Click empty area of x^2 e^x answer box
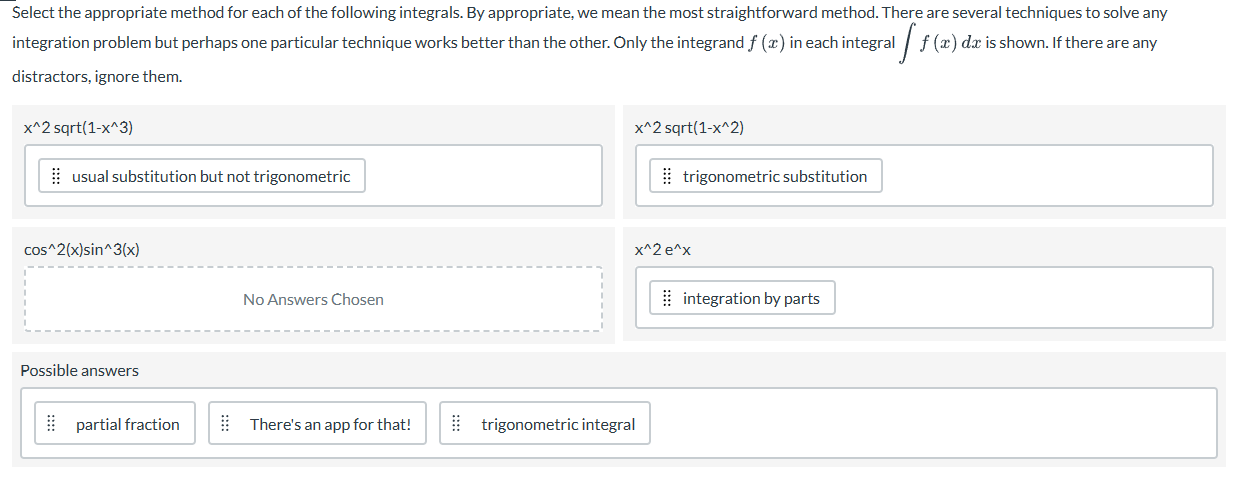 [x=1020, y=298]
